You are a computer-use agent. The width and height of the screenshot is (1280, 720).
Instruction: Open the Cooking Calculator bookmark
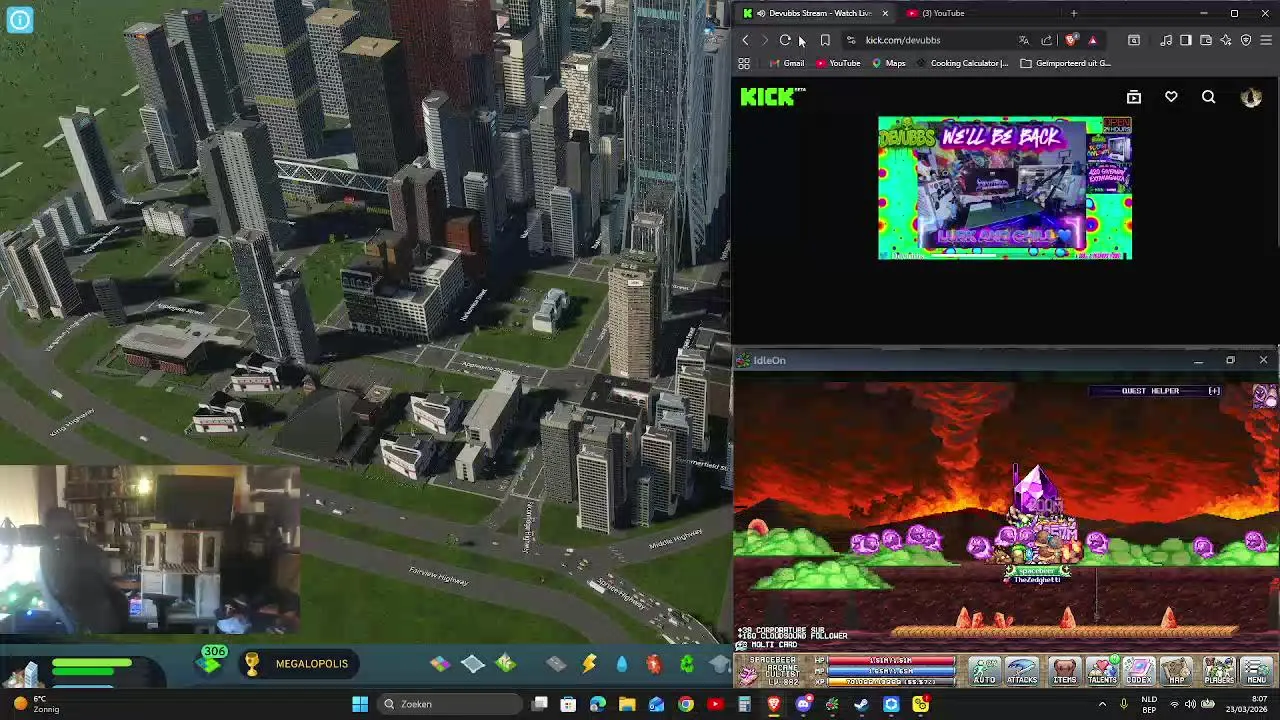click(962, 63)
